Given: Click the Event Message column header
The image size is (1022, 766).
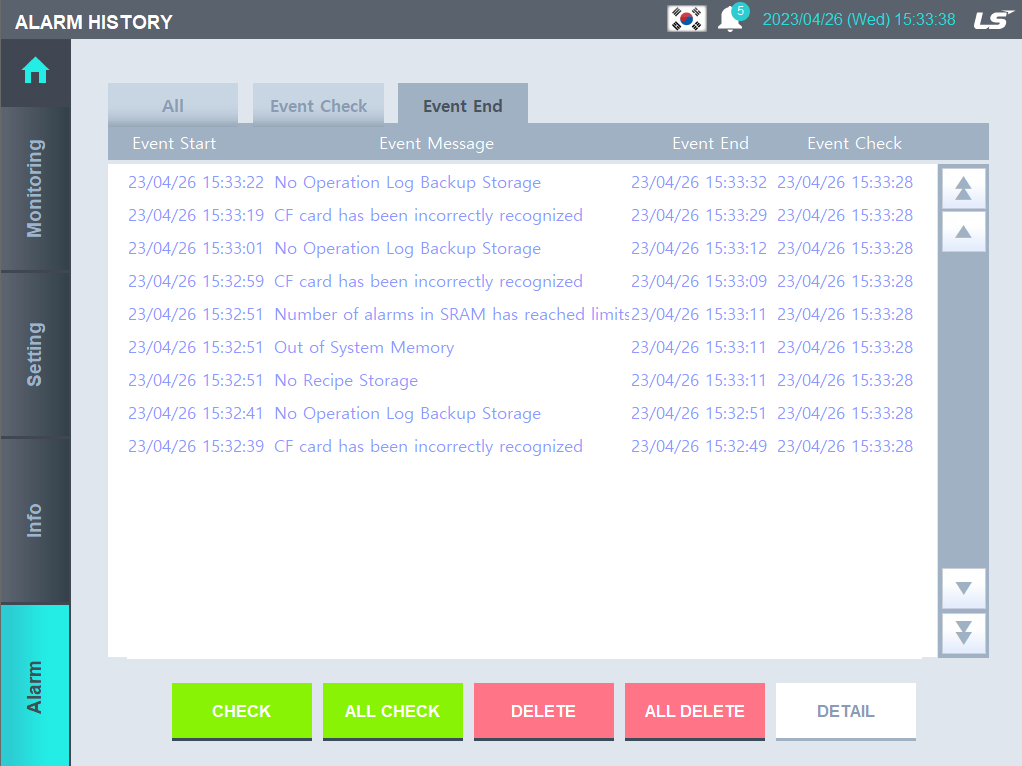Looking at the screenshot, I should pos(437,143).
